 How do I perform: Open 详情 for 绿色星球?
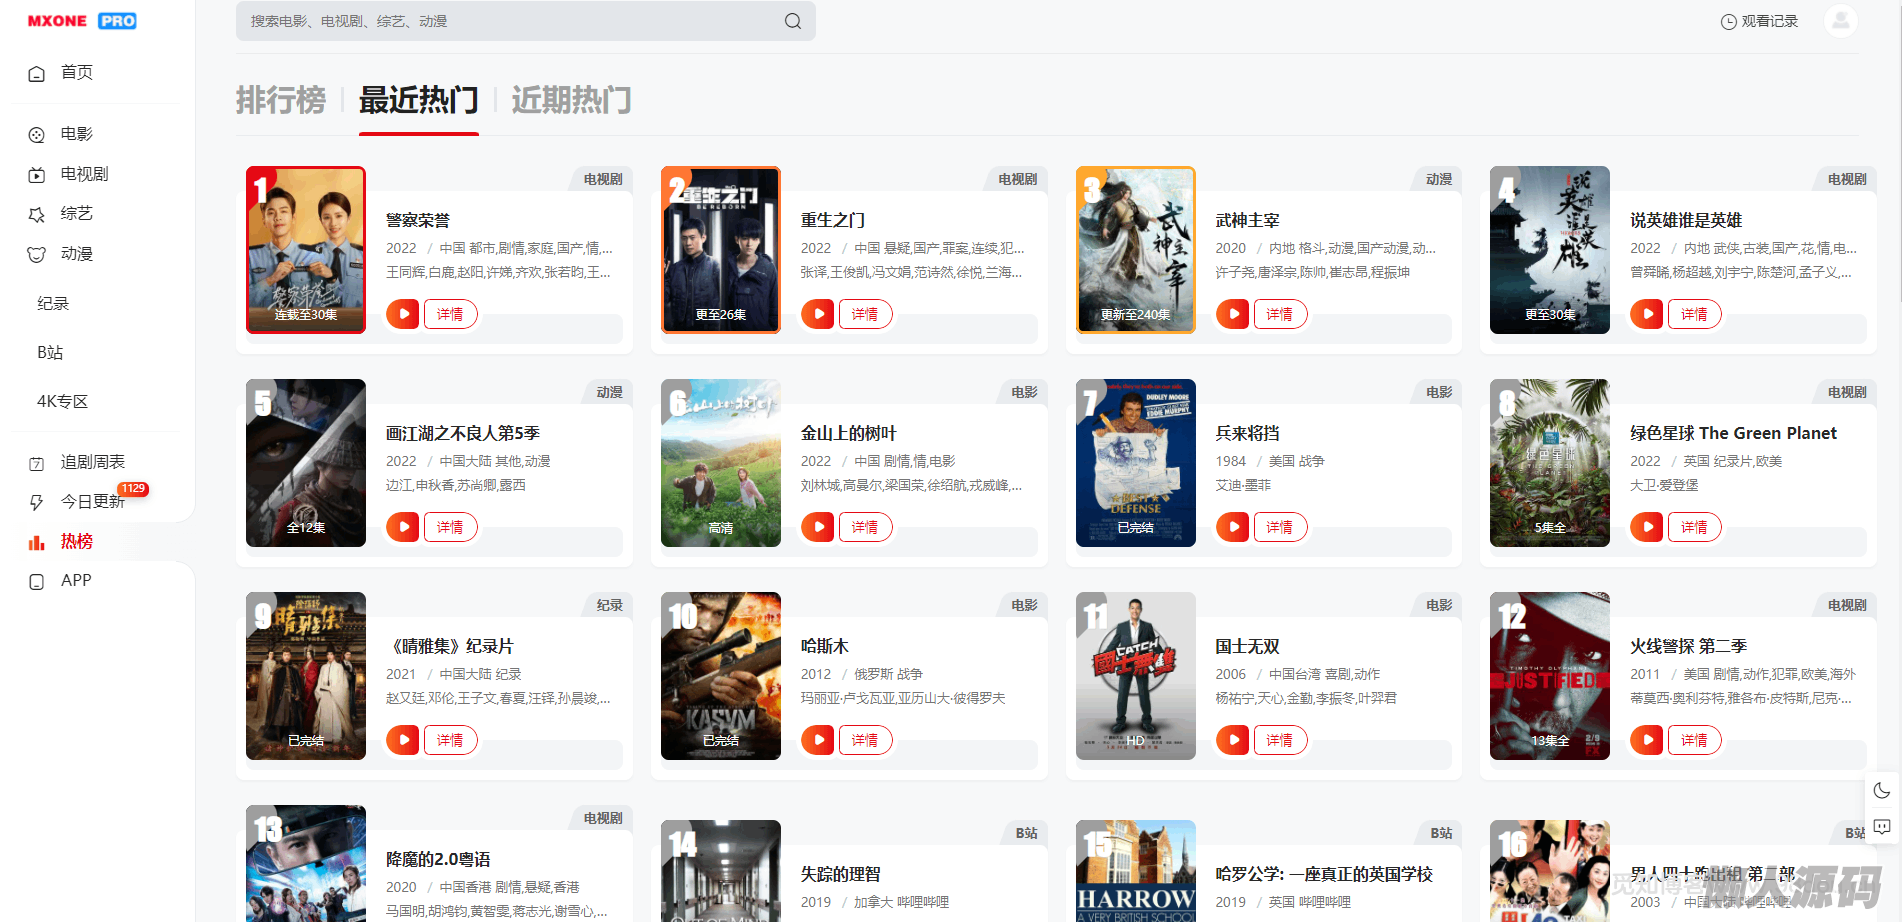(1694, 527)
